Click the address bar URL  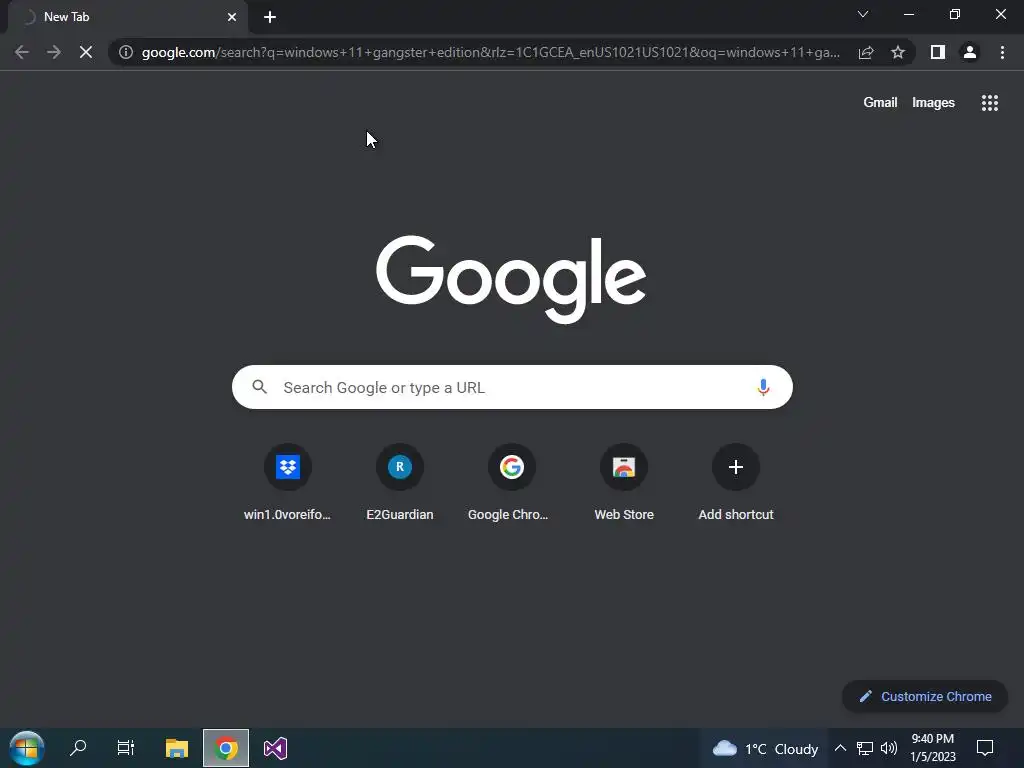click(x=490, y=52)
